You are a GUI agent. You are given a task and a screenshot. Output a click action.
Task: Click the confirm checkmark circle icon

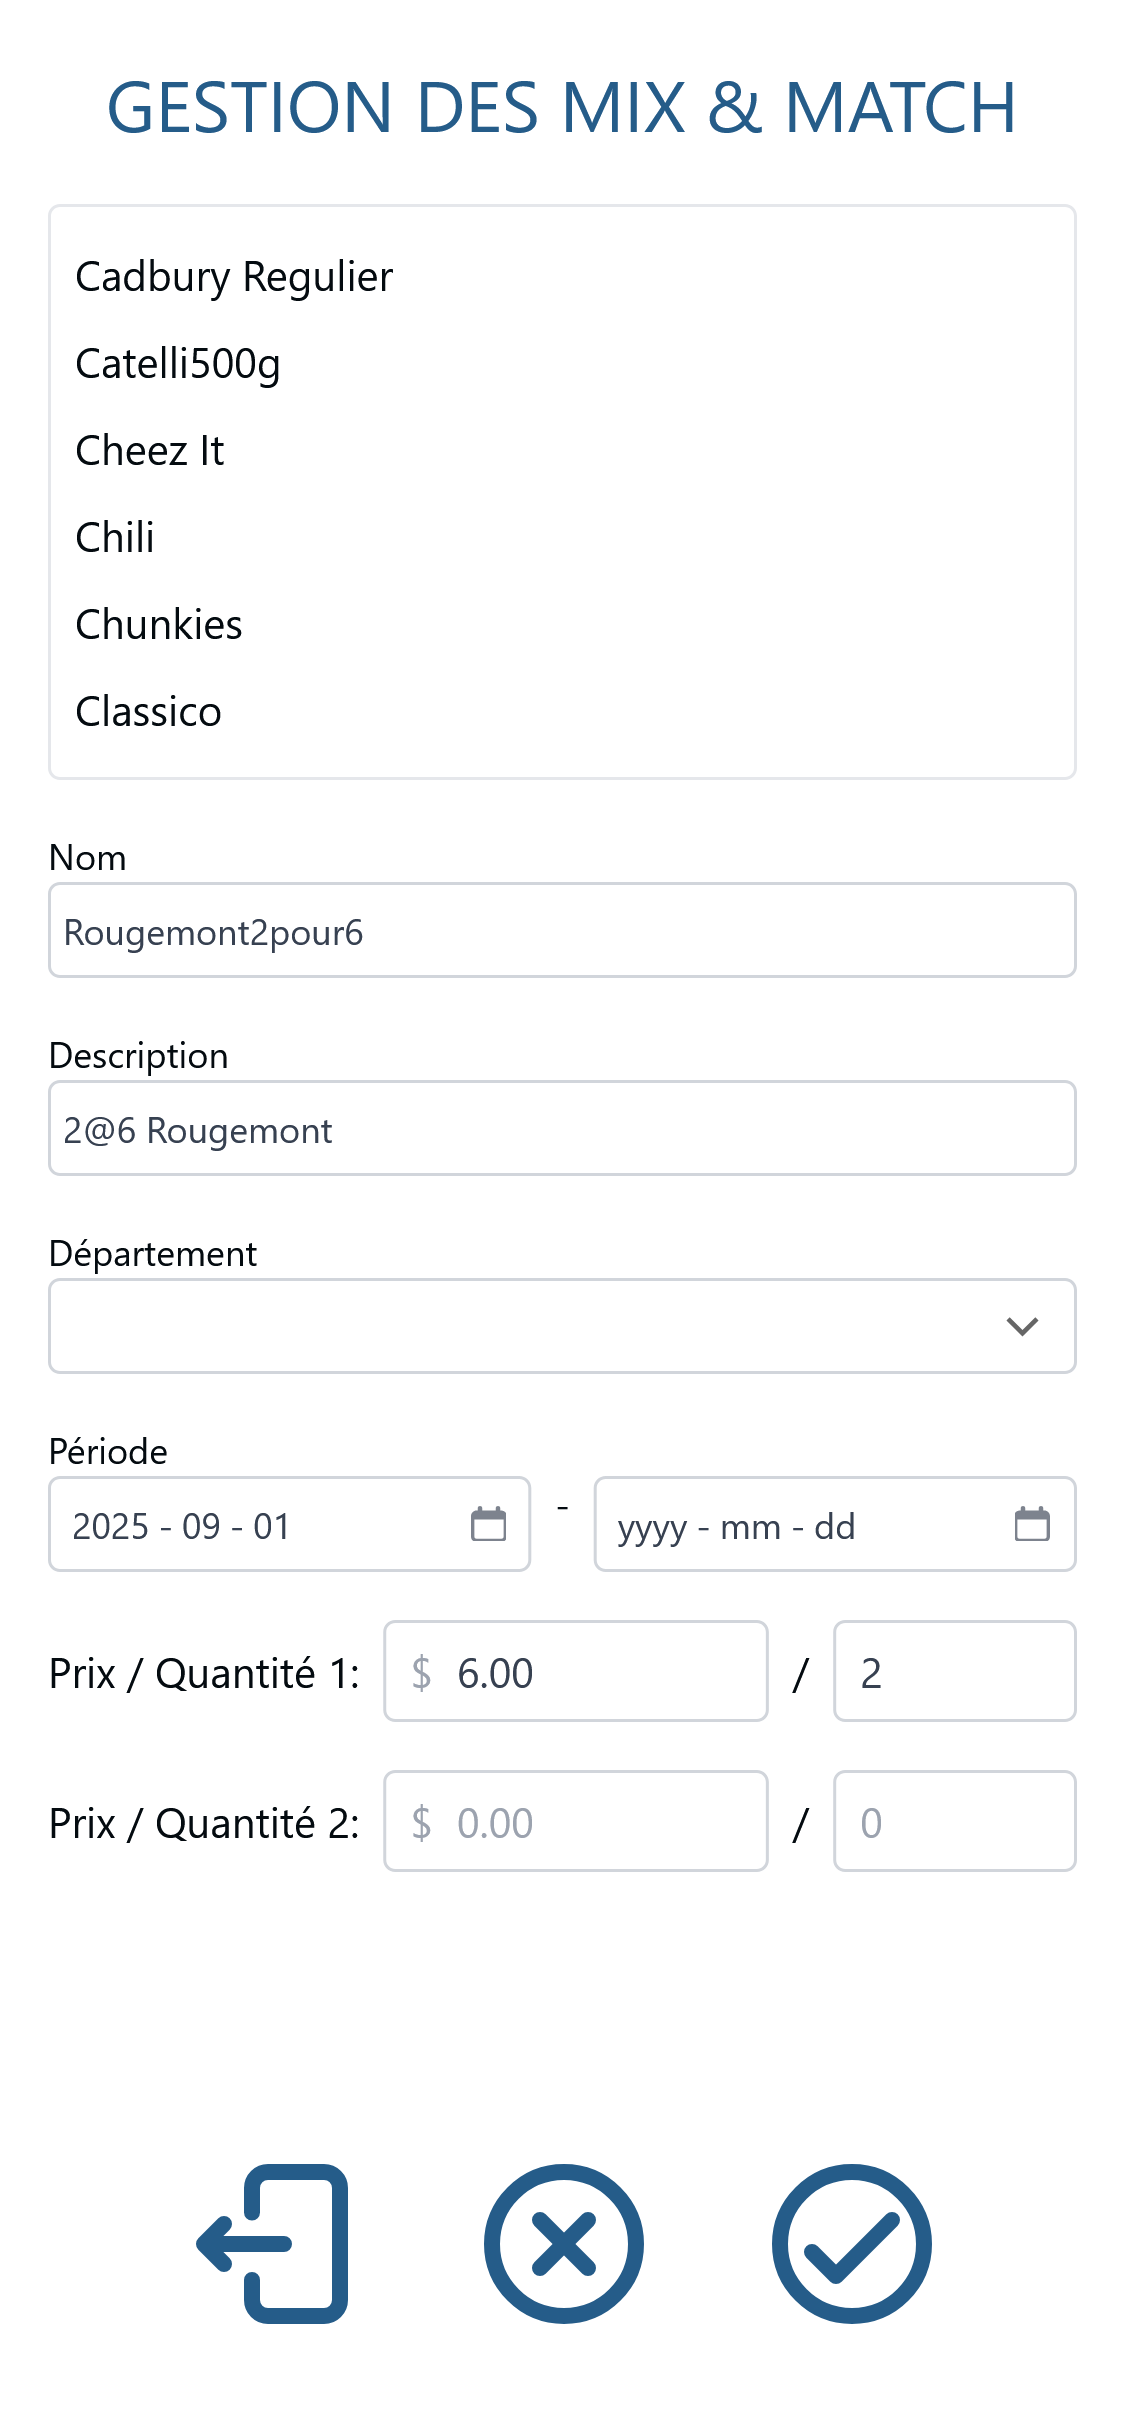point(851,2243)
